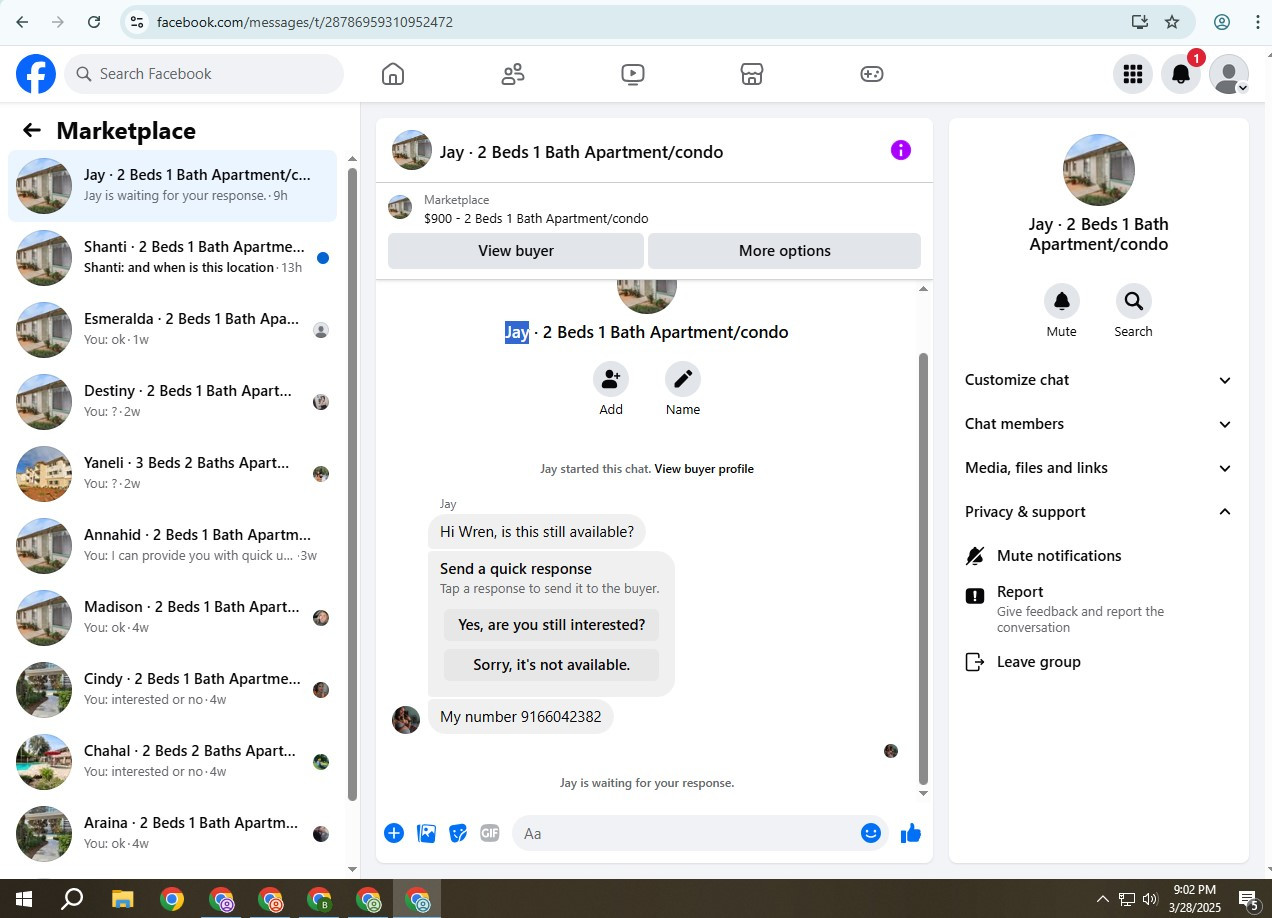Open the Friends icon in top navigation
The height and width of the screenshot is (918, 1272).
513,74
